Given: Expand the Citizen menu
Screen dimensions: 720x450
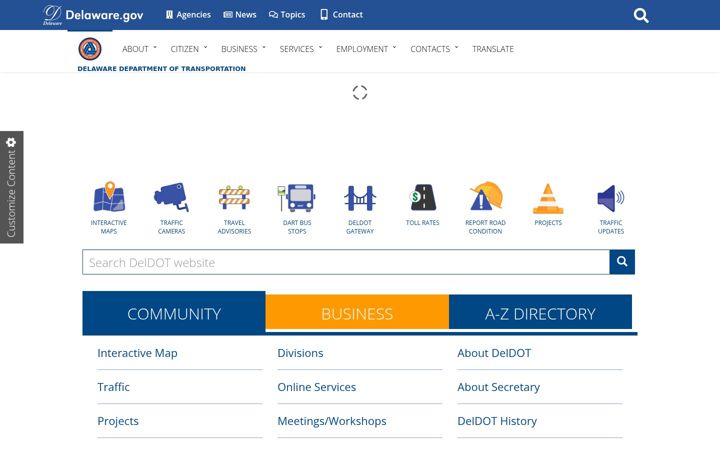Looking at the screenshot, I should pos(189,49).
